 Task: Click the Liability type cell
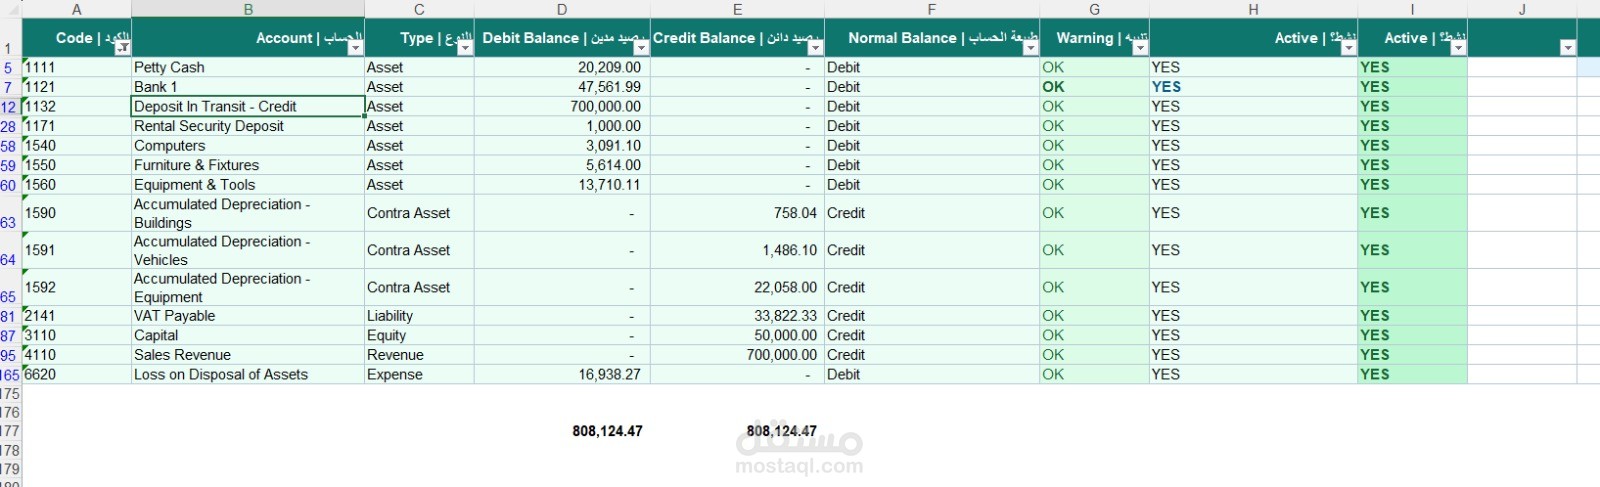(419, 316)
